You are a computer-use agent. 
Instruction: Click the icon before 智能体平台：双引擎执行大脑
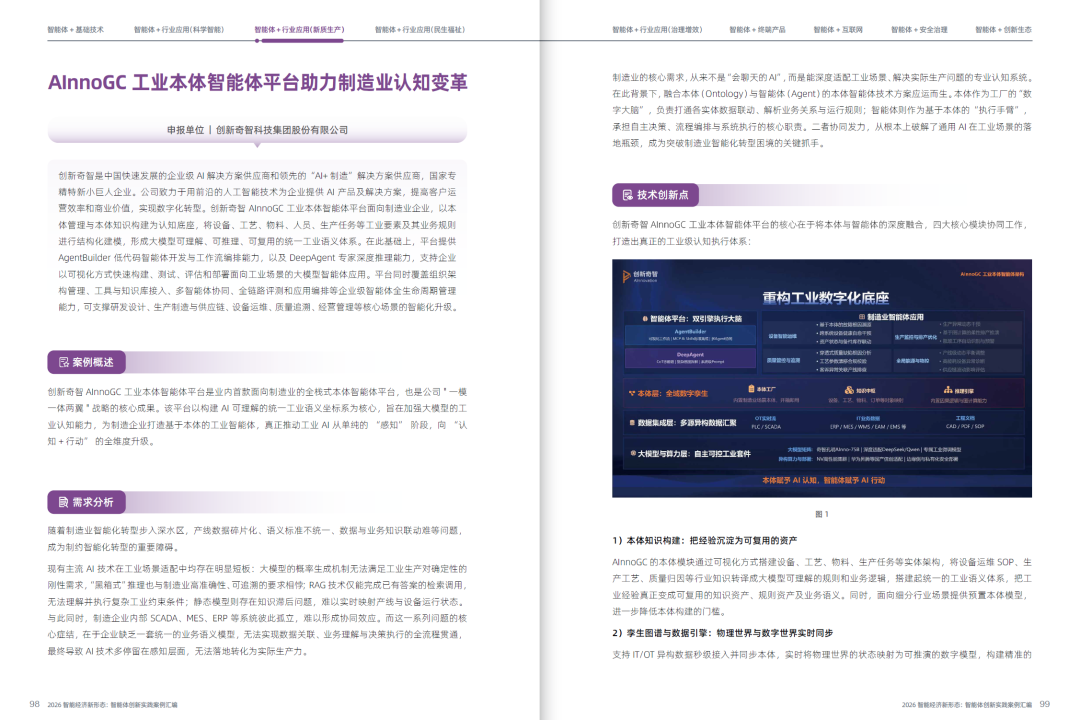pos(645,319)
